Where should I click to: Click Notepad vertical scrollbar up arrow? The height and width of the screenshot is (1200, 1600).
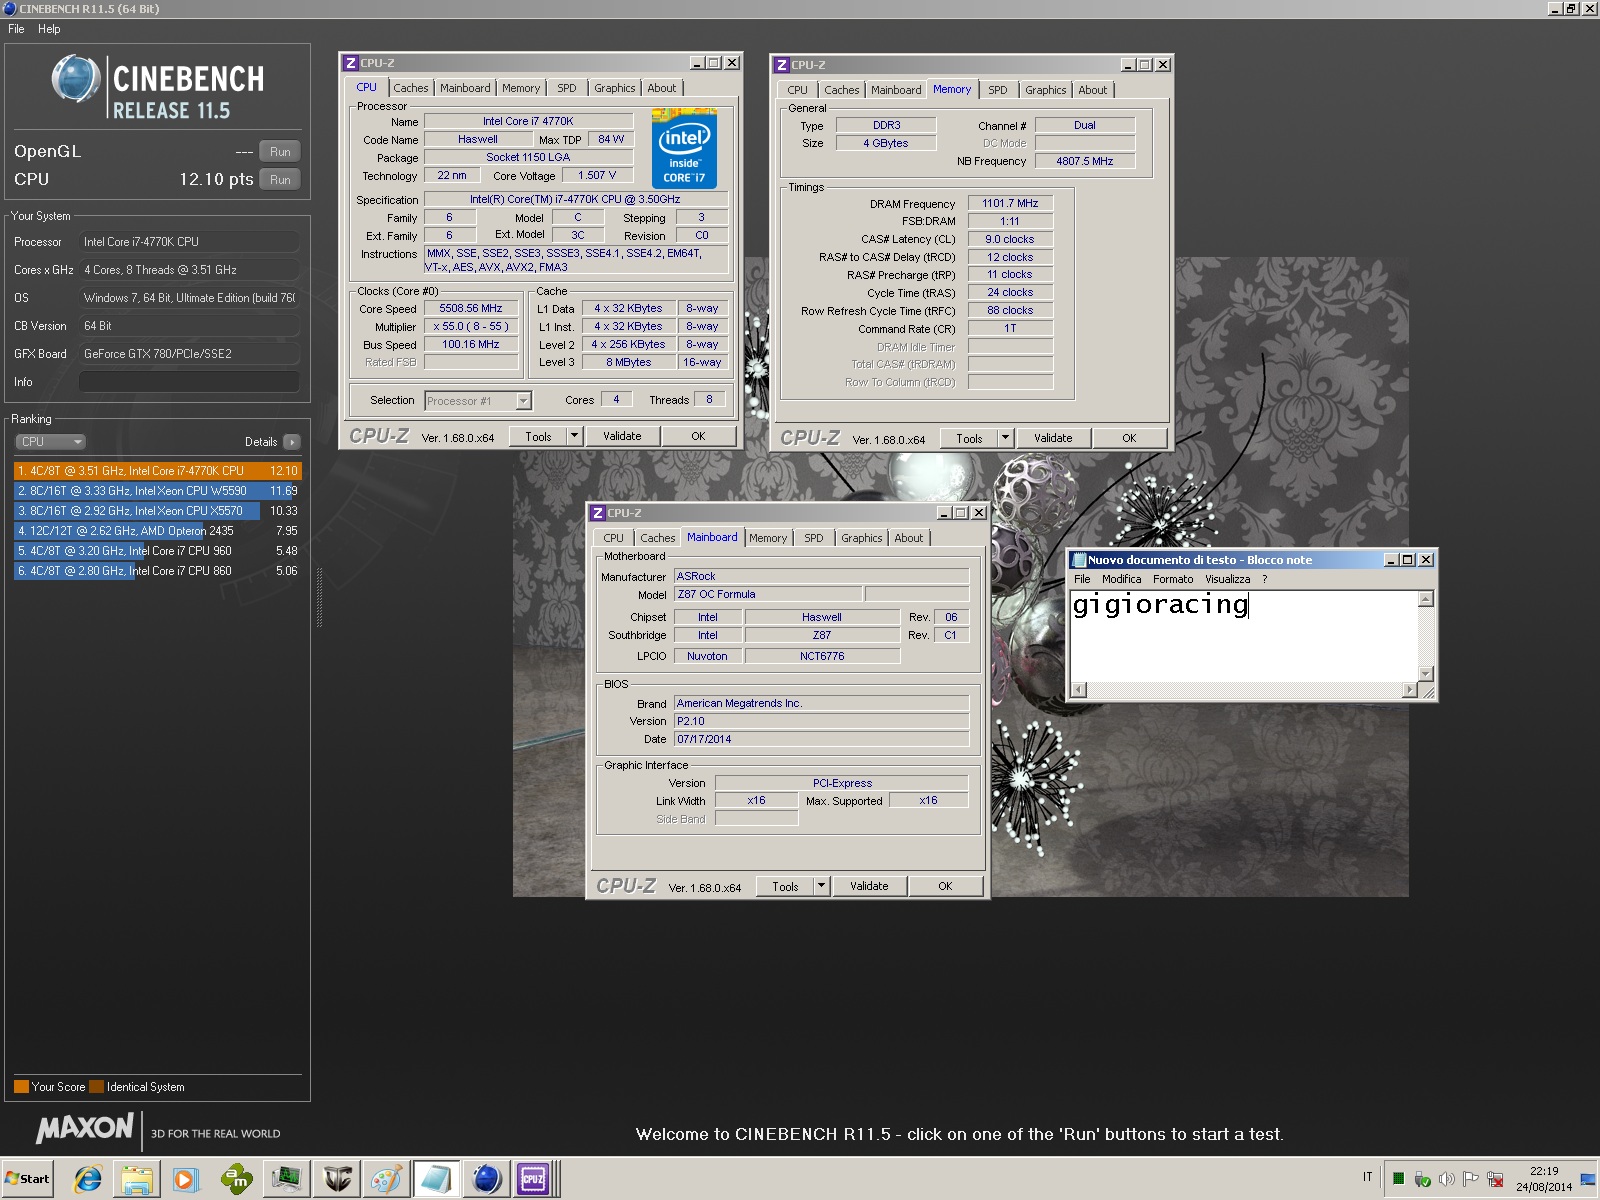[1426, 599]
